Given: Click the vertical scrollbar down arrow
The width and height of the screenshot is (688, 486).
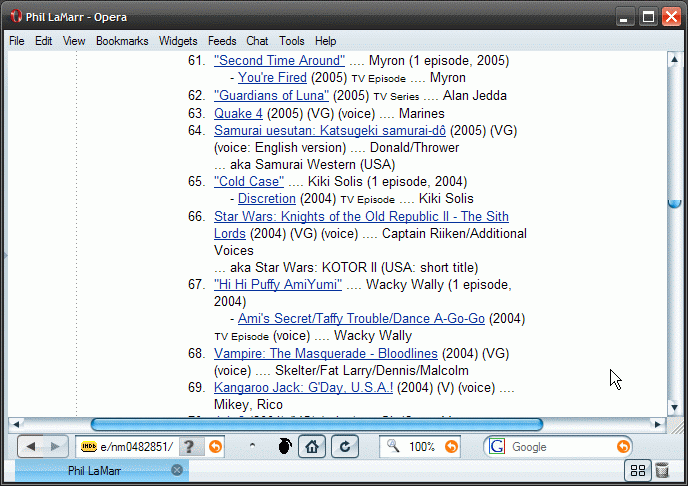Looking at the screenshot, I should (x=674, y=407).
